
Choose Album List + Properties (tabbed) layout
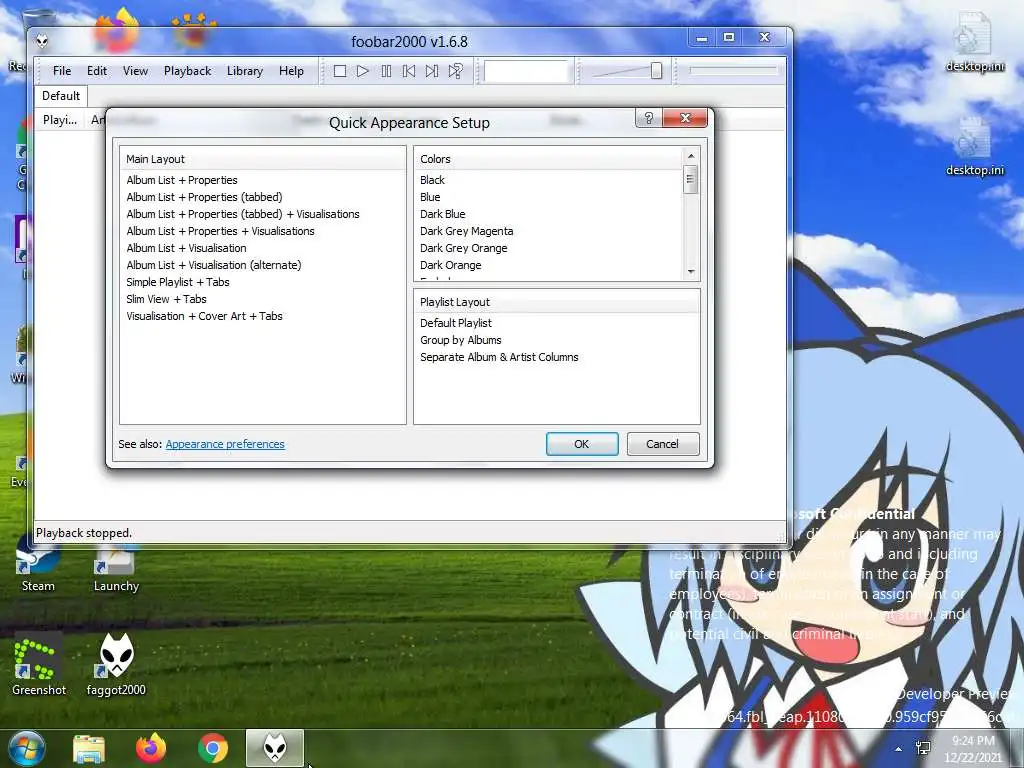(204, 197)
